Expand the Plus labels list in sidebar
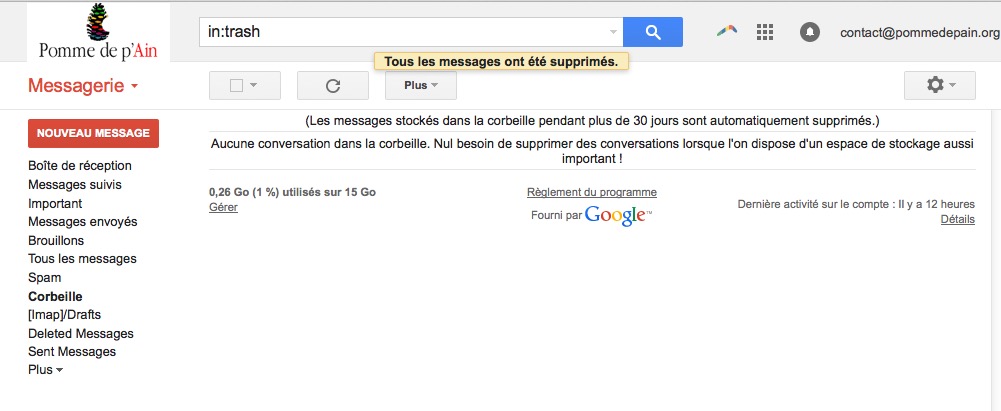Screen dimensions: 1001x411 [x=45, y=370]
